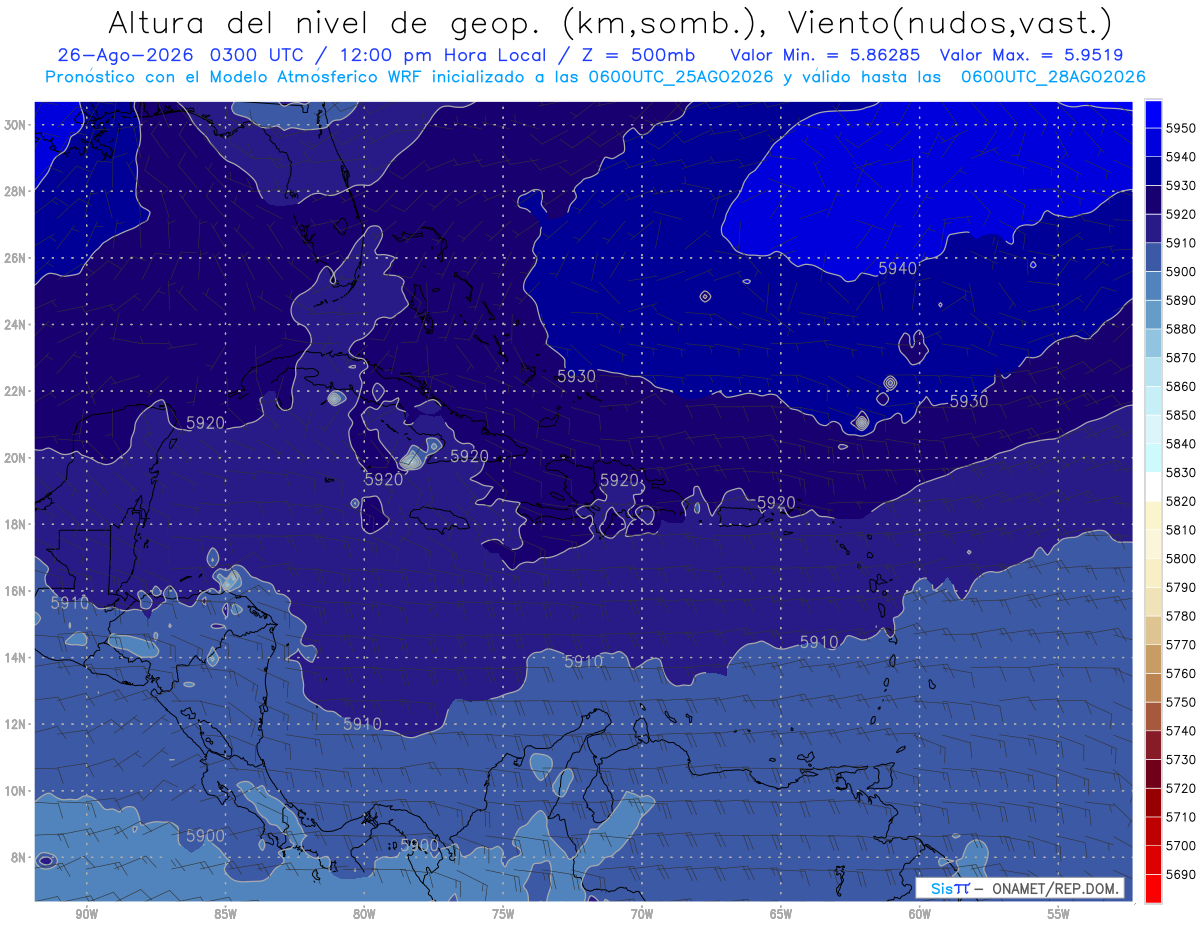The image size is (1200, 927).
Task: Click the 65W longitude axis label
Action: [781, 915]
